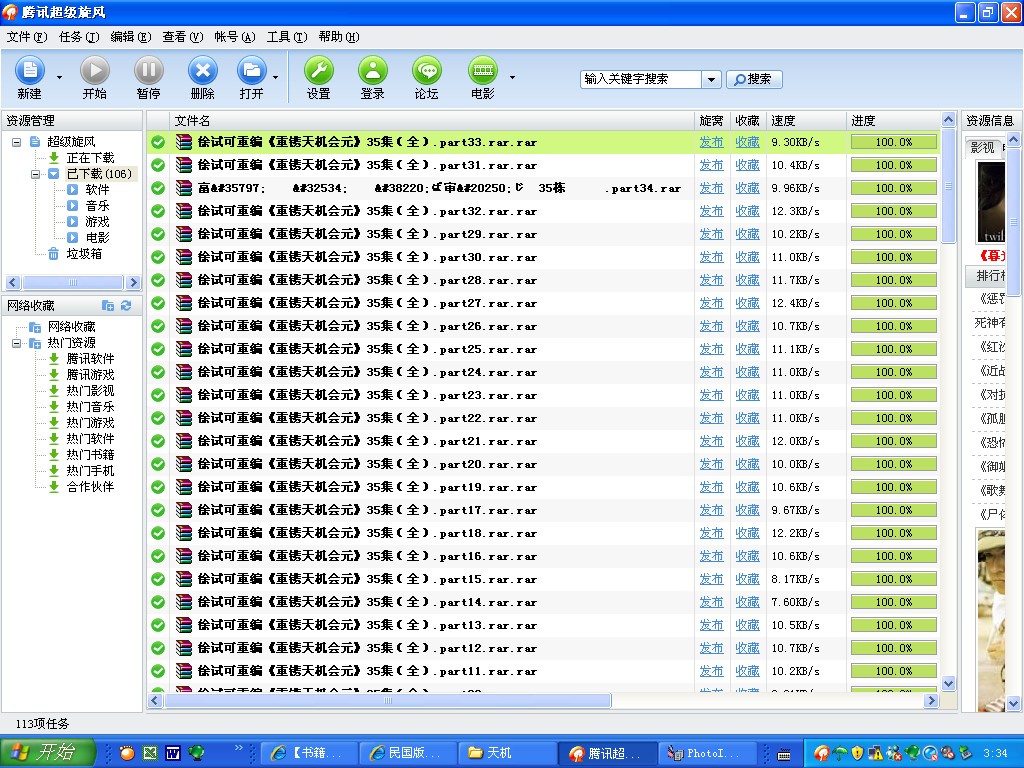Sort by 文件名 column header

point(432,121)
